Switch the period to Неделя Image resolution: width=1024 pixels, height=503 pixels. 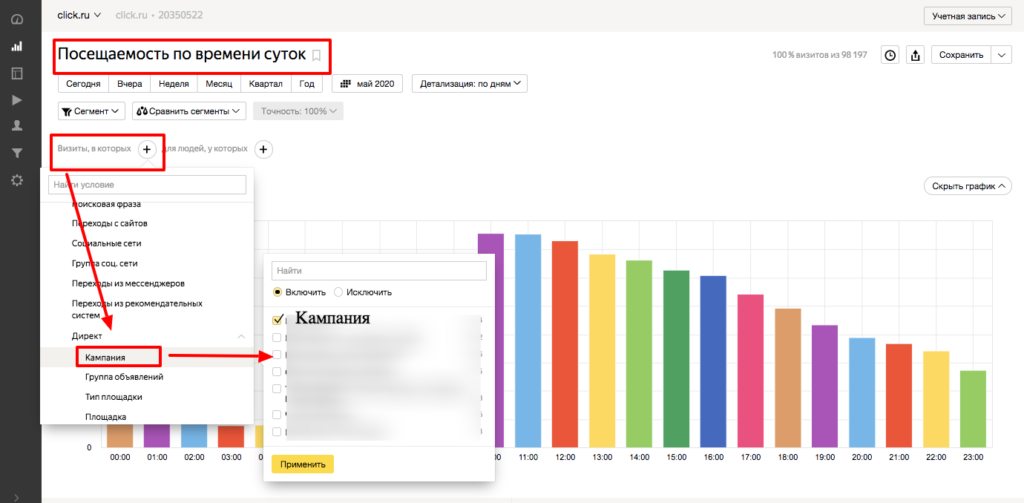173,84
